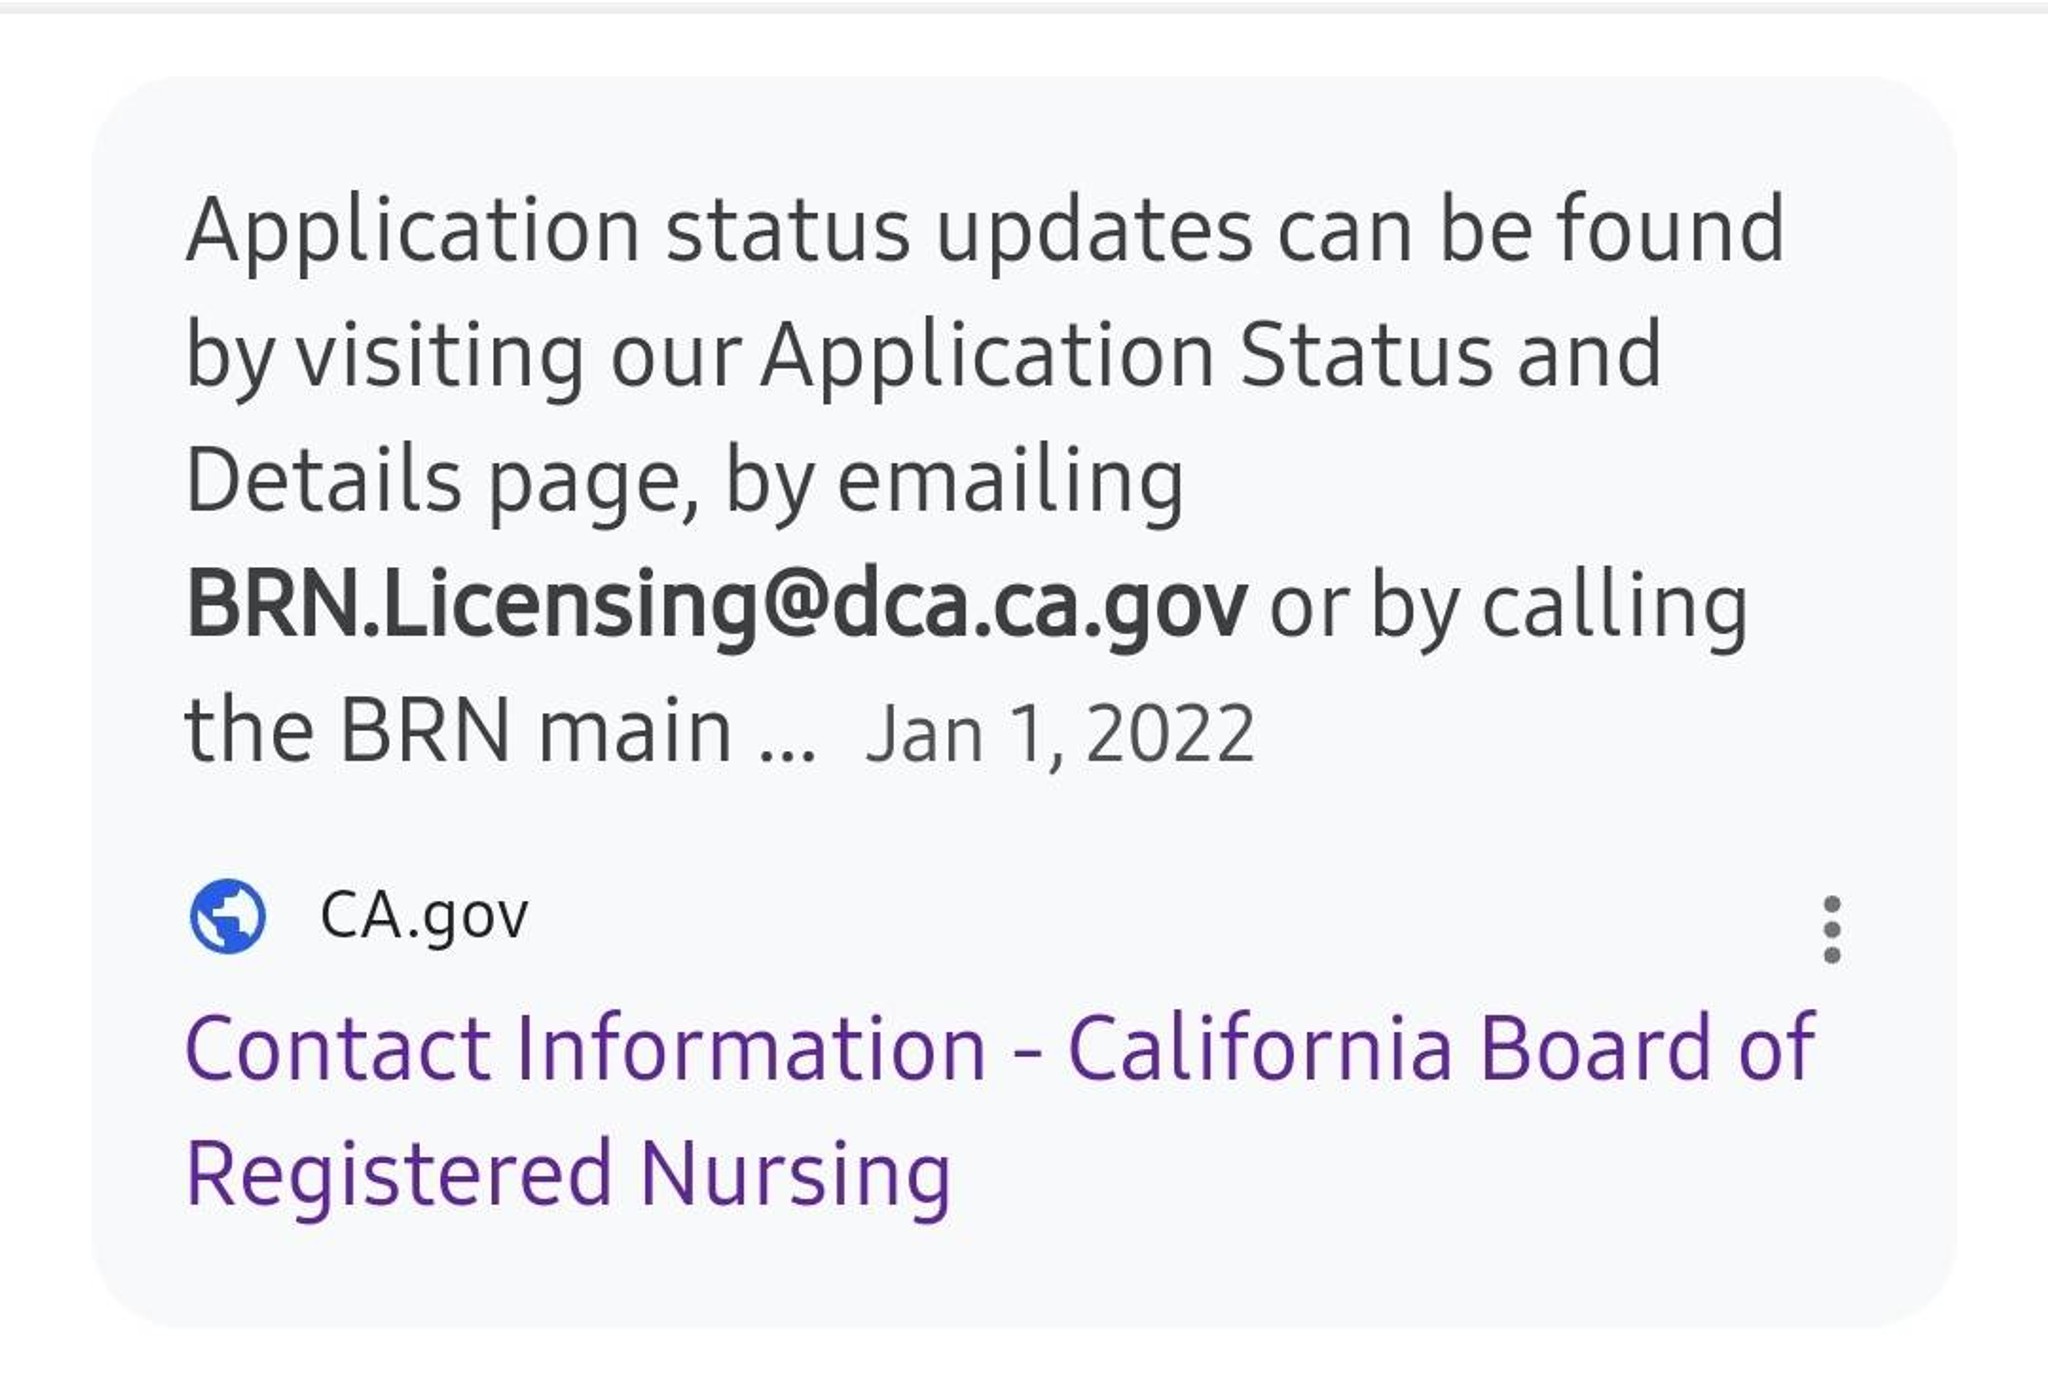2048x1375 pixels.
Task: Open the Contact Information result link
Action: [1000, 1048]
